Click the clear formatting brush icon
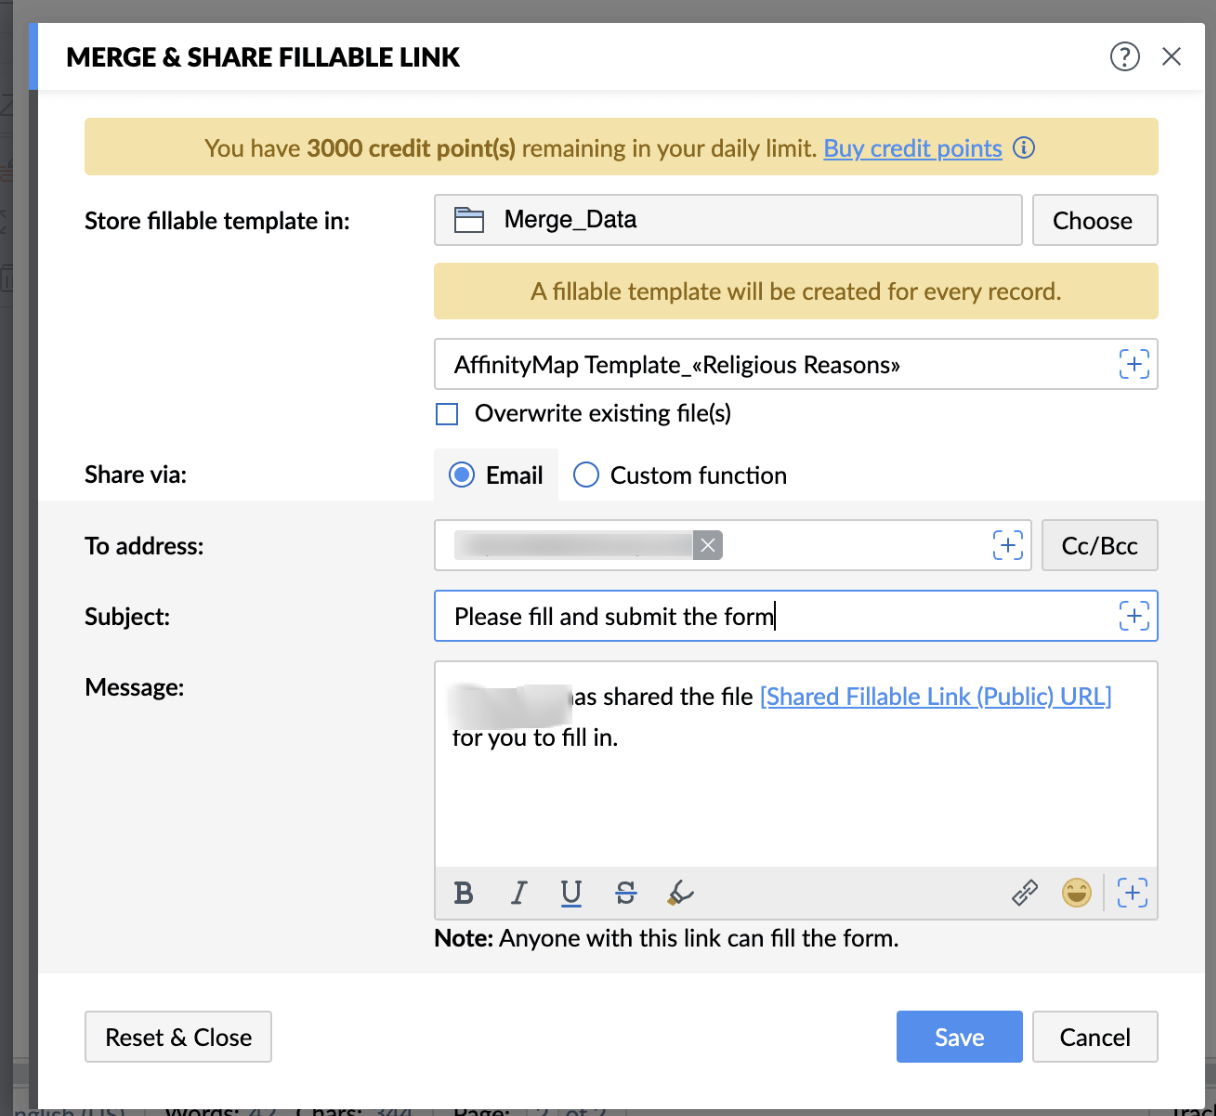 pos(680,893)
